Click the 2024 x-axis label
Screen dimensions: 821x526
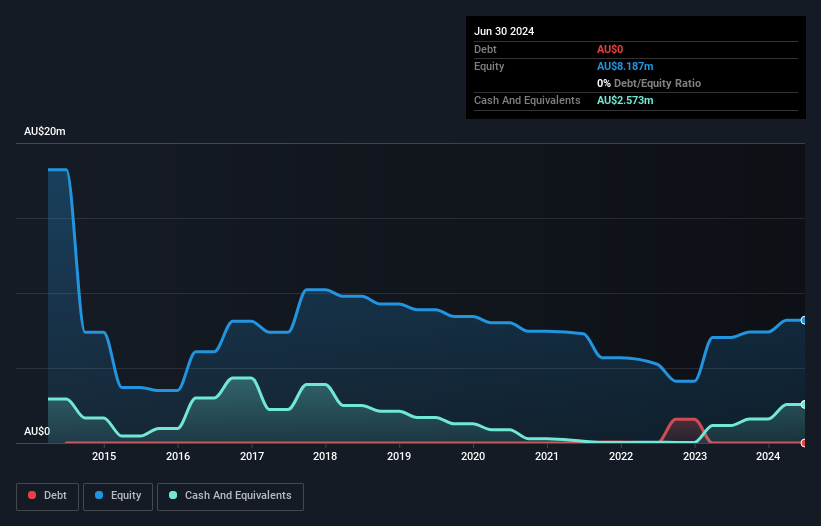(x=768, y=456)
